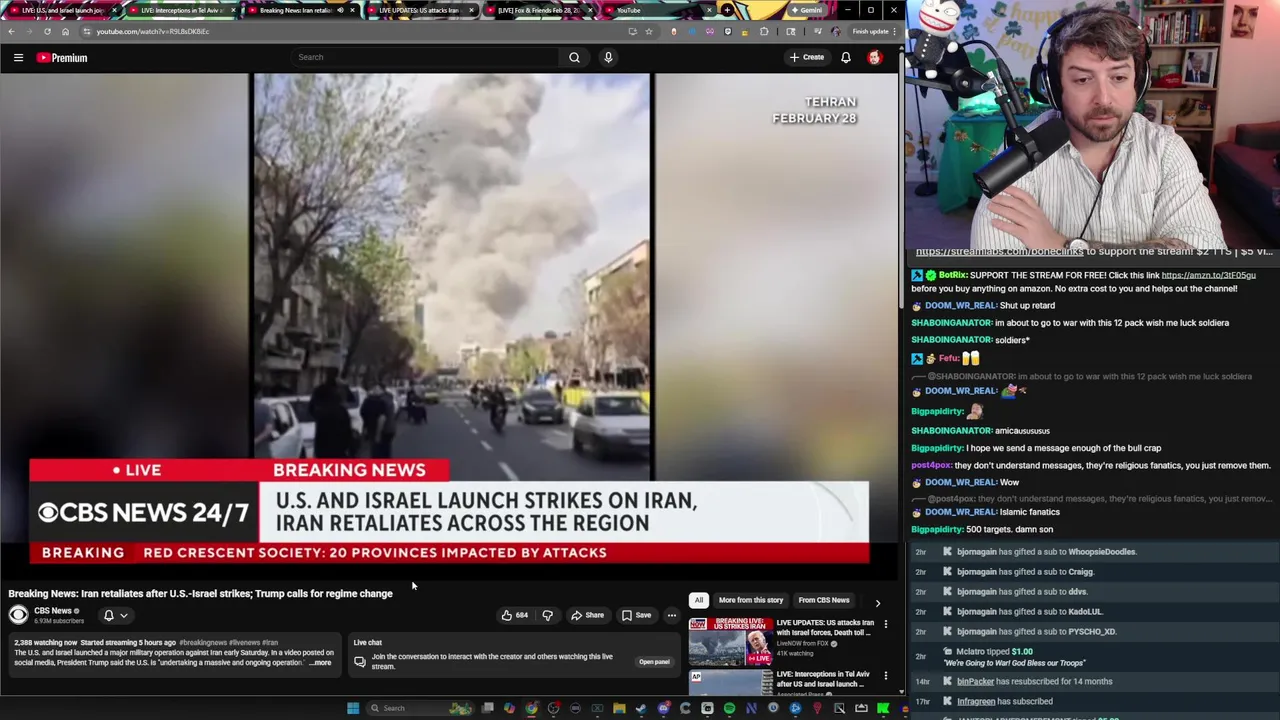
Task: Click the post4pox username in chat
Action: click(x=931, y=465)
